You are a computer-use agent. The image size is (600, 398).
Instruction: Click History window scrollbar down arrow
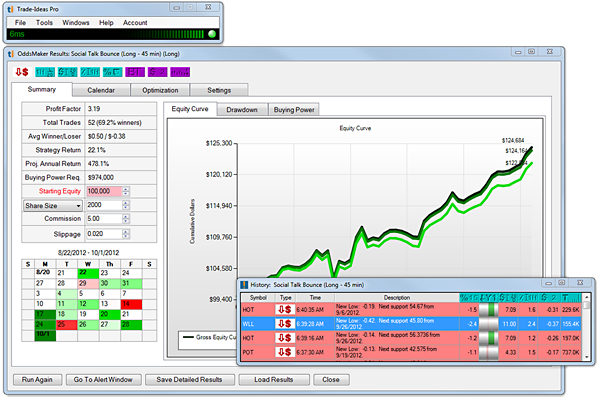click(587, 357)
